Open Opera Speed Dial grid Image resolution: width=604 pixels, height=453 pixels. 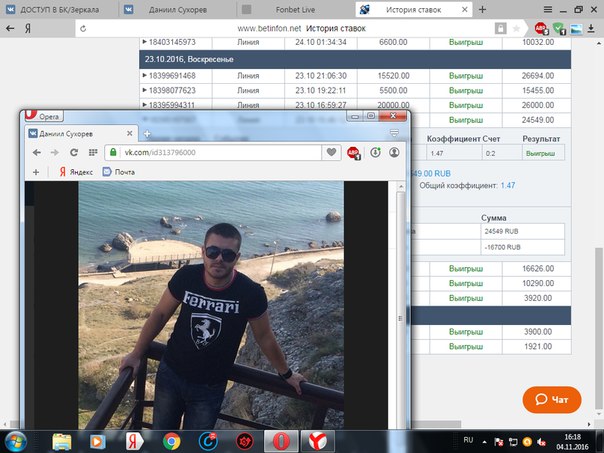pos(93,153)
